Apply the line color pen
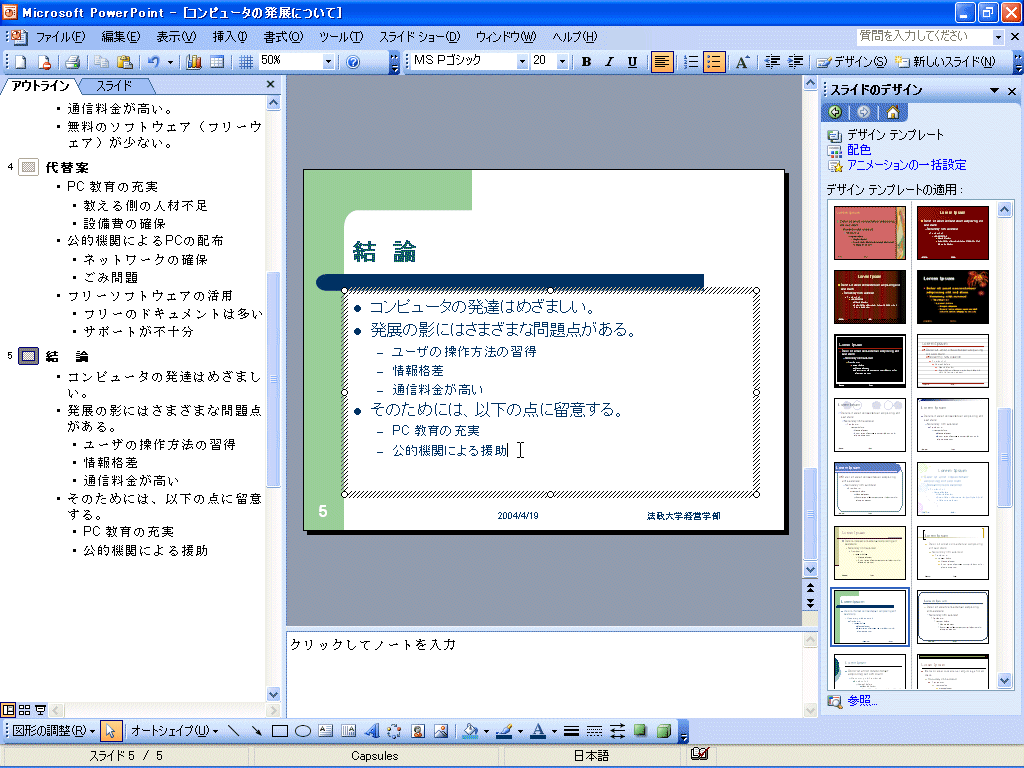This screenshot has height=768, width=1024. (x=504, y=731)
